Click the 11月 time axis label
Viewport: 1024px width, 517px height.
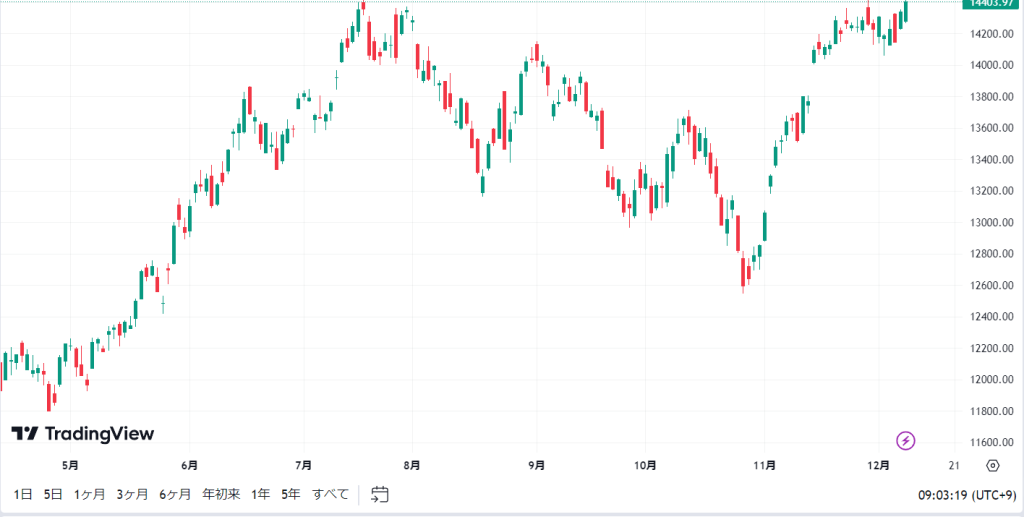(764, 465)
